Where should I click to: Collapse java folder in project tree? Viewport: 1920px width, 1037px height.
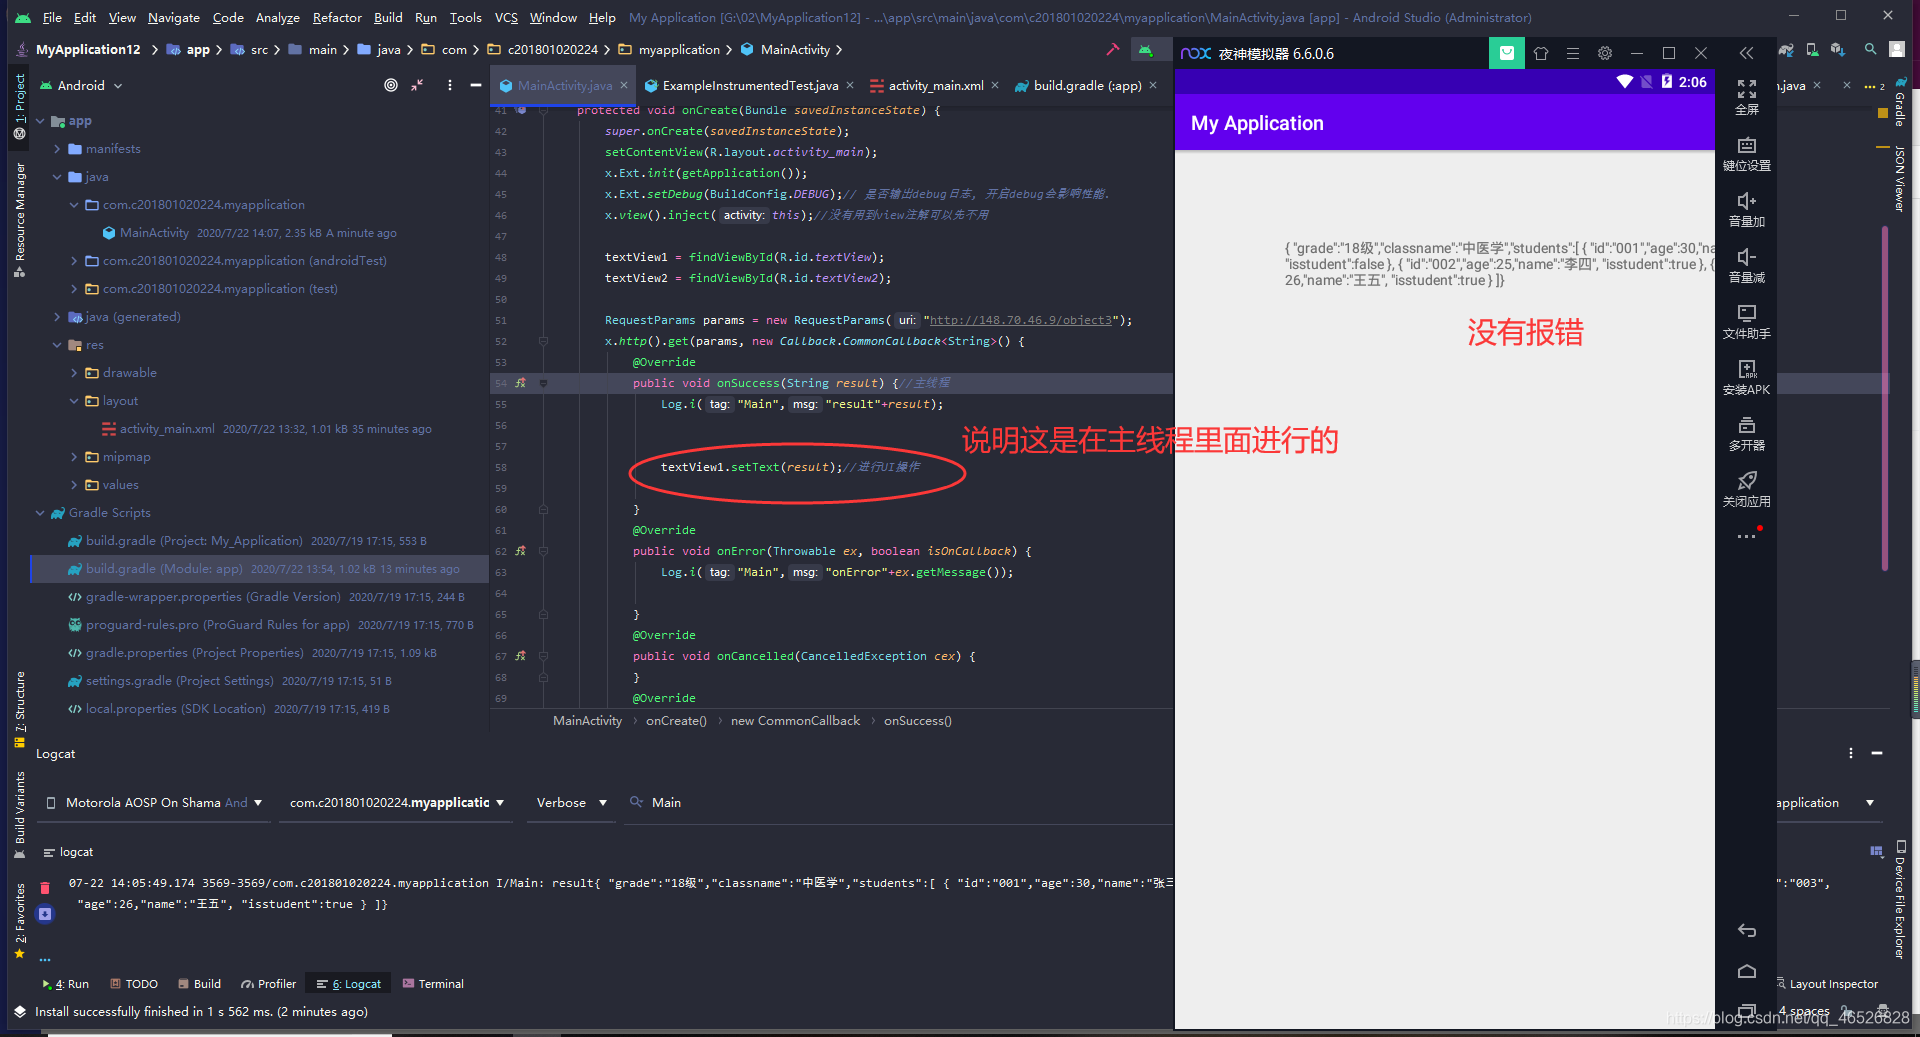[x=57, y=177]
